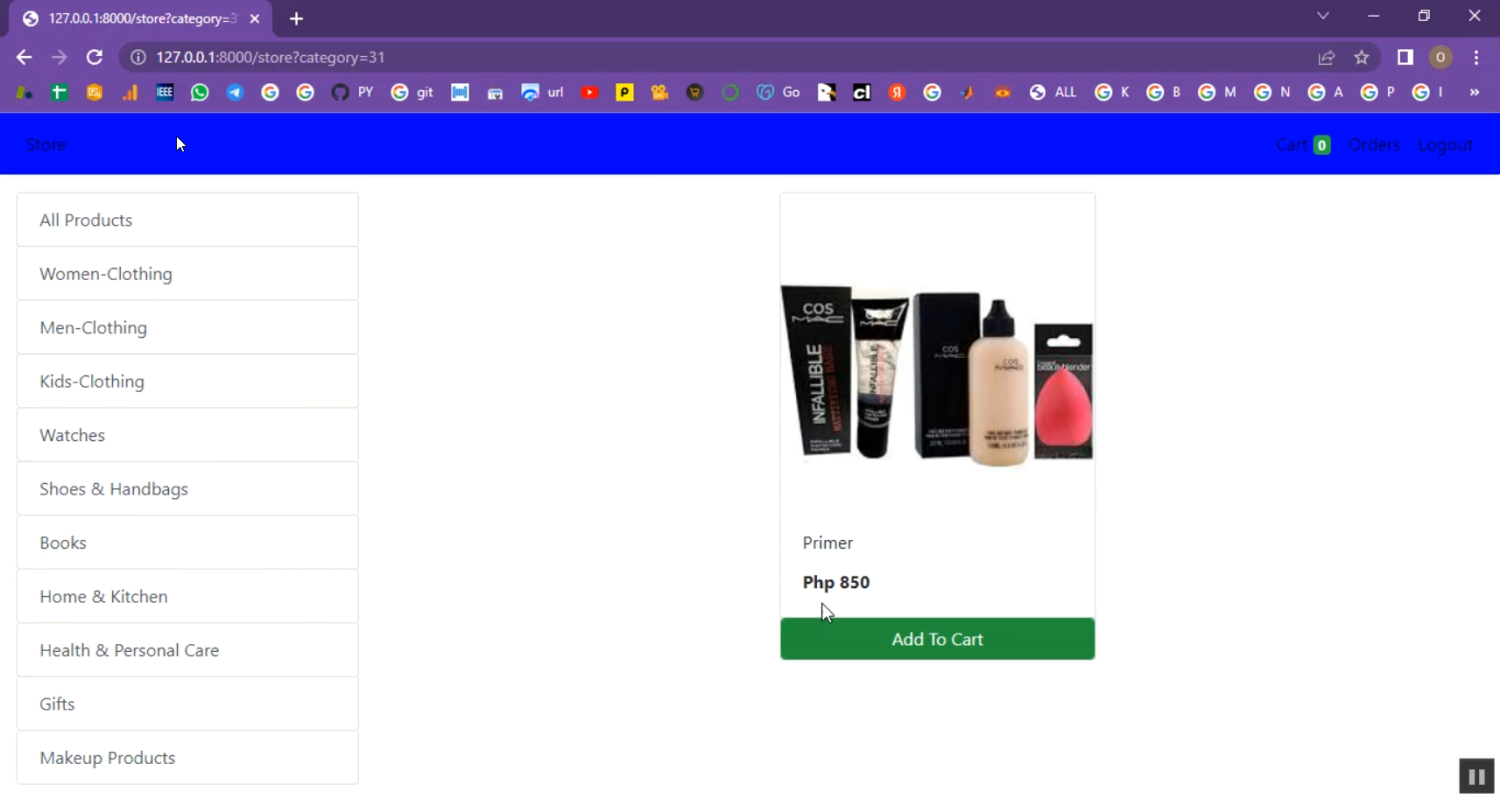The image size is (1500, 799).
Task: Select the Makeup Products category
Action: (188, 758)
